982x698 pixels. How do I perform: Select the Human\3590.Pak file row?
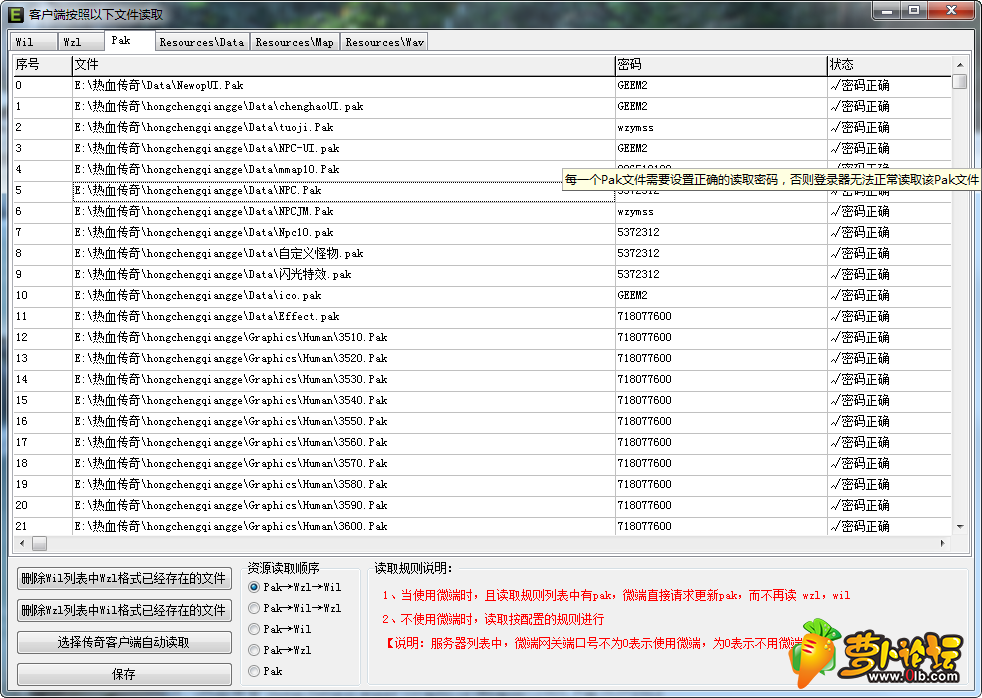pos(482,505)
